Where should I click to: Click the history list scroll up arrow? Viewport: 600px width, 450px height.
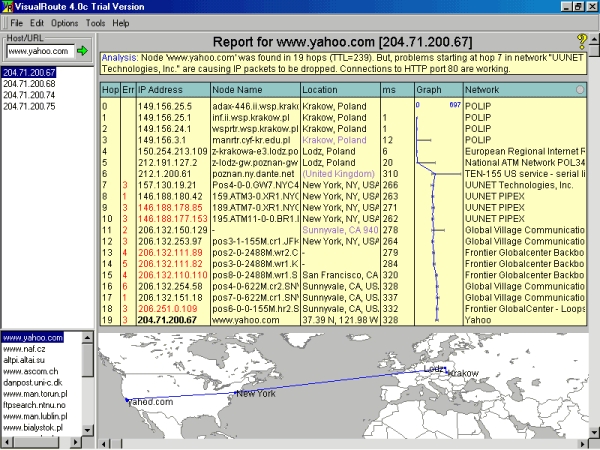click(x=88, y=338)
